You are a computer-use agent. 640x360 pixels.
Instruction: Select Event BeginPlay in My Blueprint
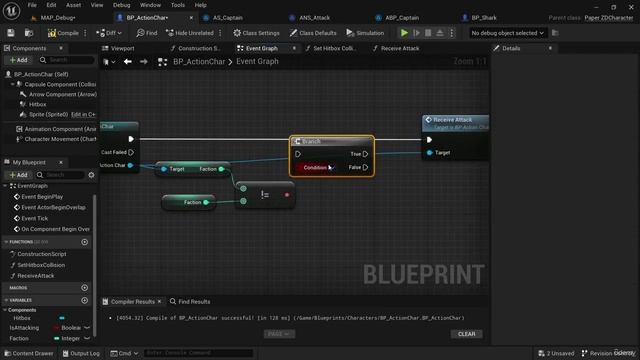click(42, 197)
